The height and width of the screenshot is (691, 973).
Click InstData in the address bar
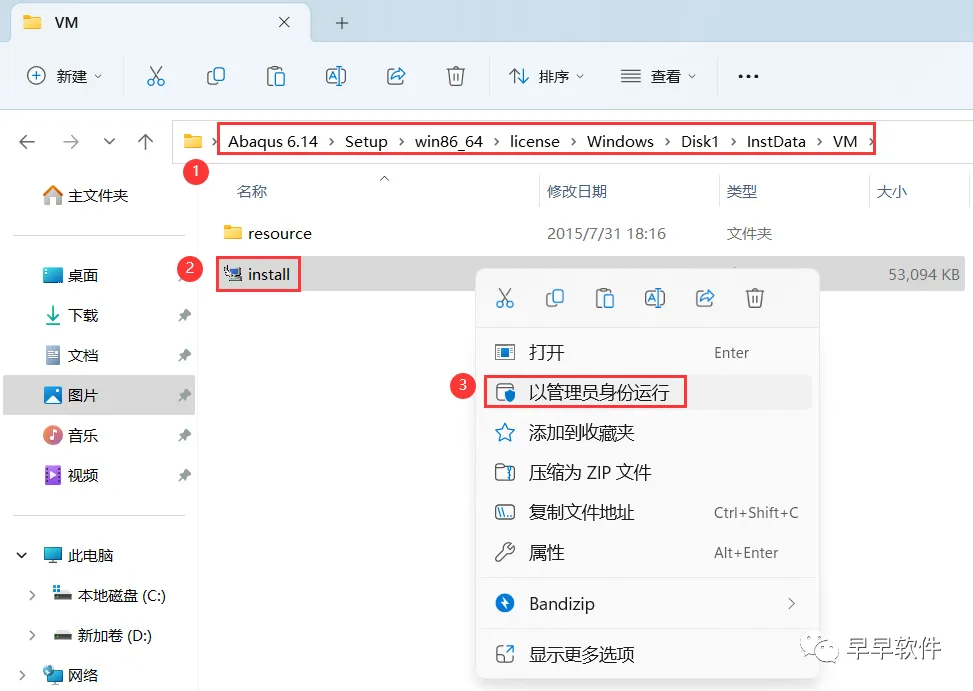(776, 142)
